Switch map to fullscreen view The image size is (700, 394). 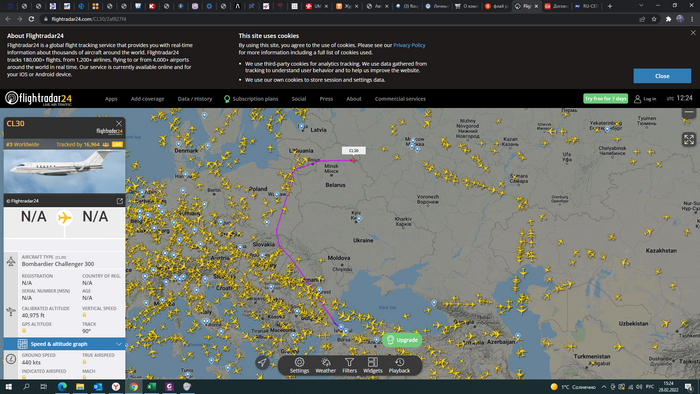(x=689, y=139)
